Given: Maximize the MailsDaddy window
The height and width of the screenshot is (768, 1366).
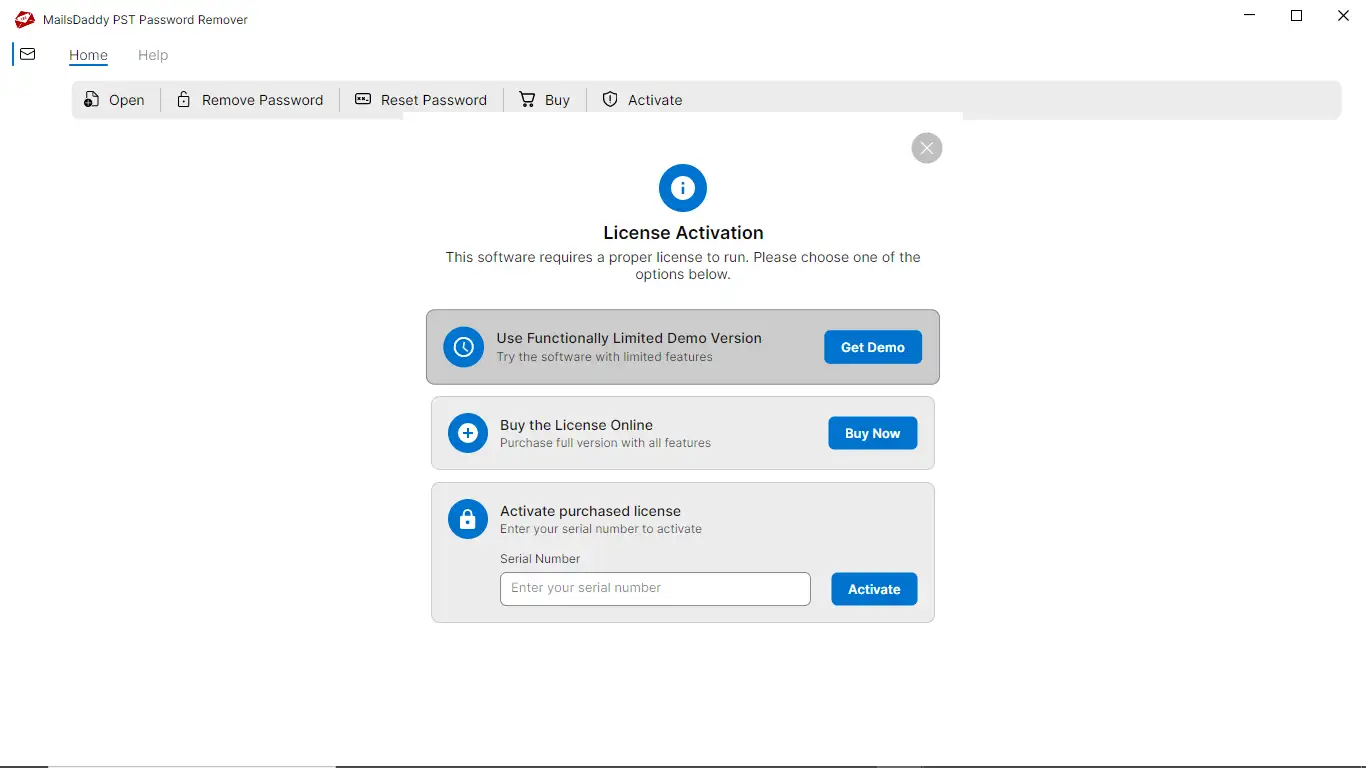Looking at the screenshot, I should coord(1296,15).
